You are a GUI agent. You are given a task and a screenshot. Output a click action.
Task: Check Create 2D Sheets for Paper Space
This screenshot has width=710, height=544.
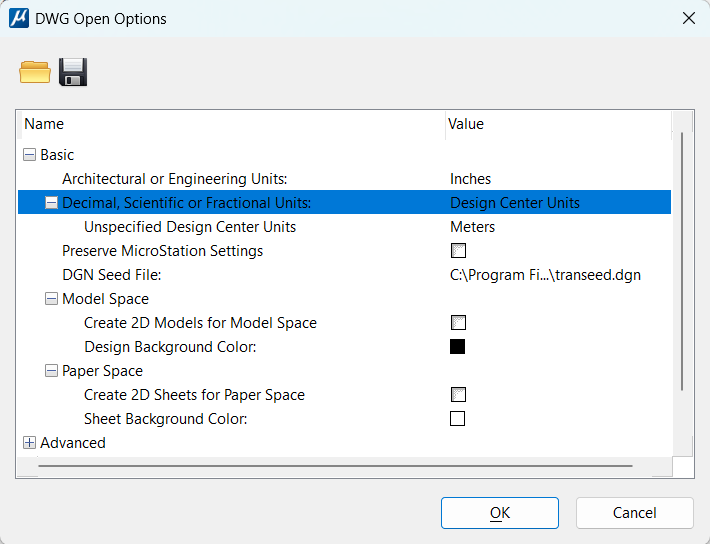[x=458, y=395]
